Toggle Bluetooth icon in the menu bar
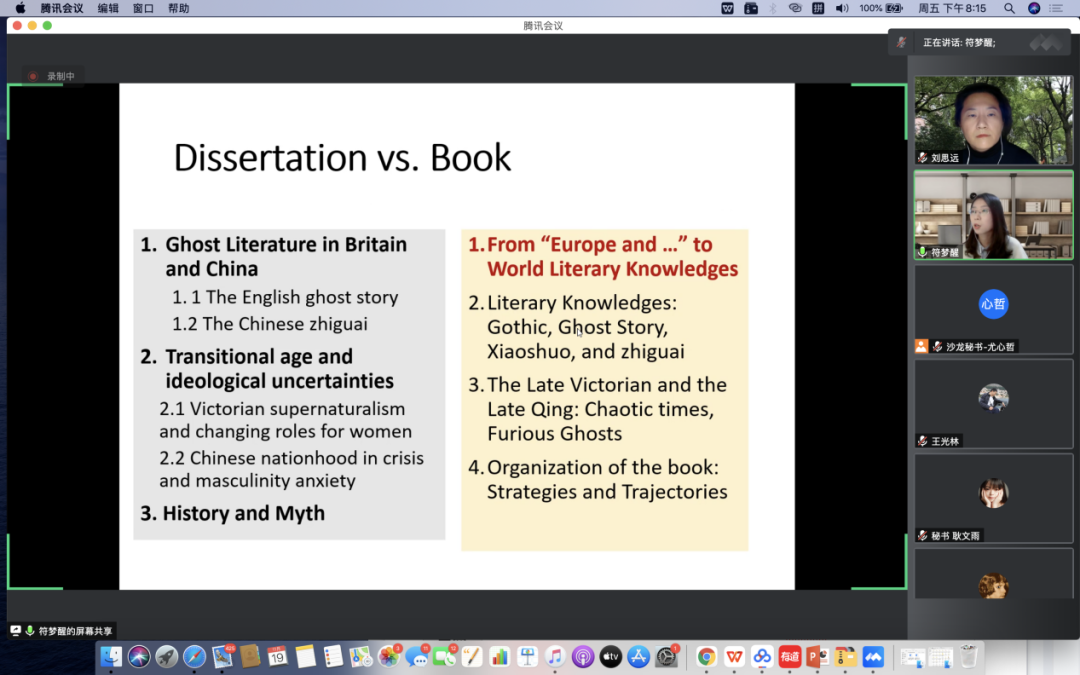The height and width of the screenshot is (675, 1080). point(772,8)
